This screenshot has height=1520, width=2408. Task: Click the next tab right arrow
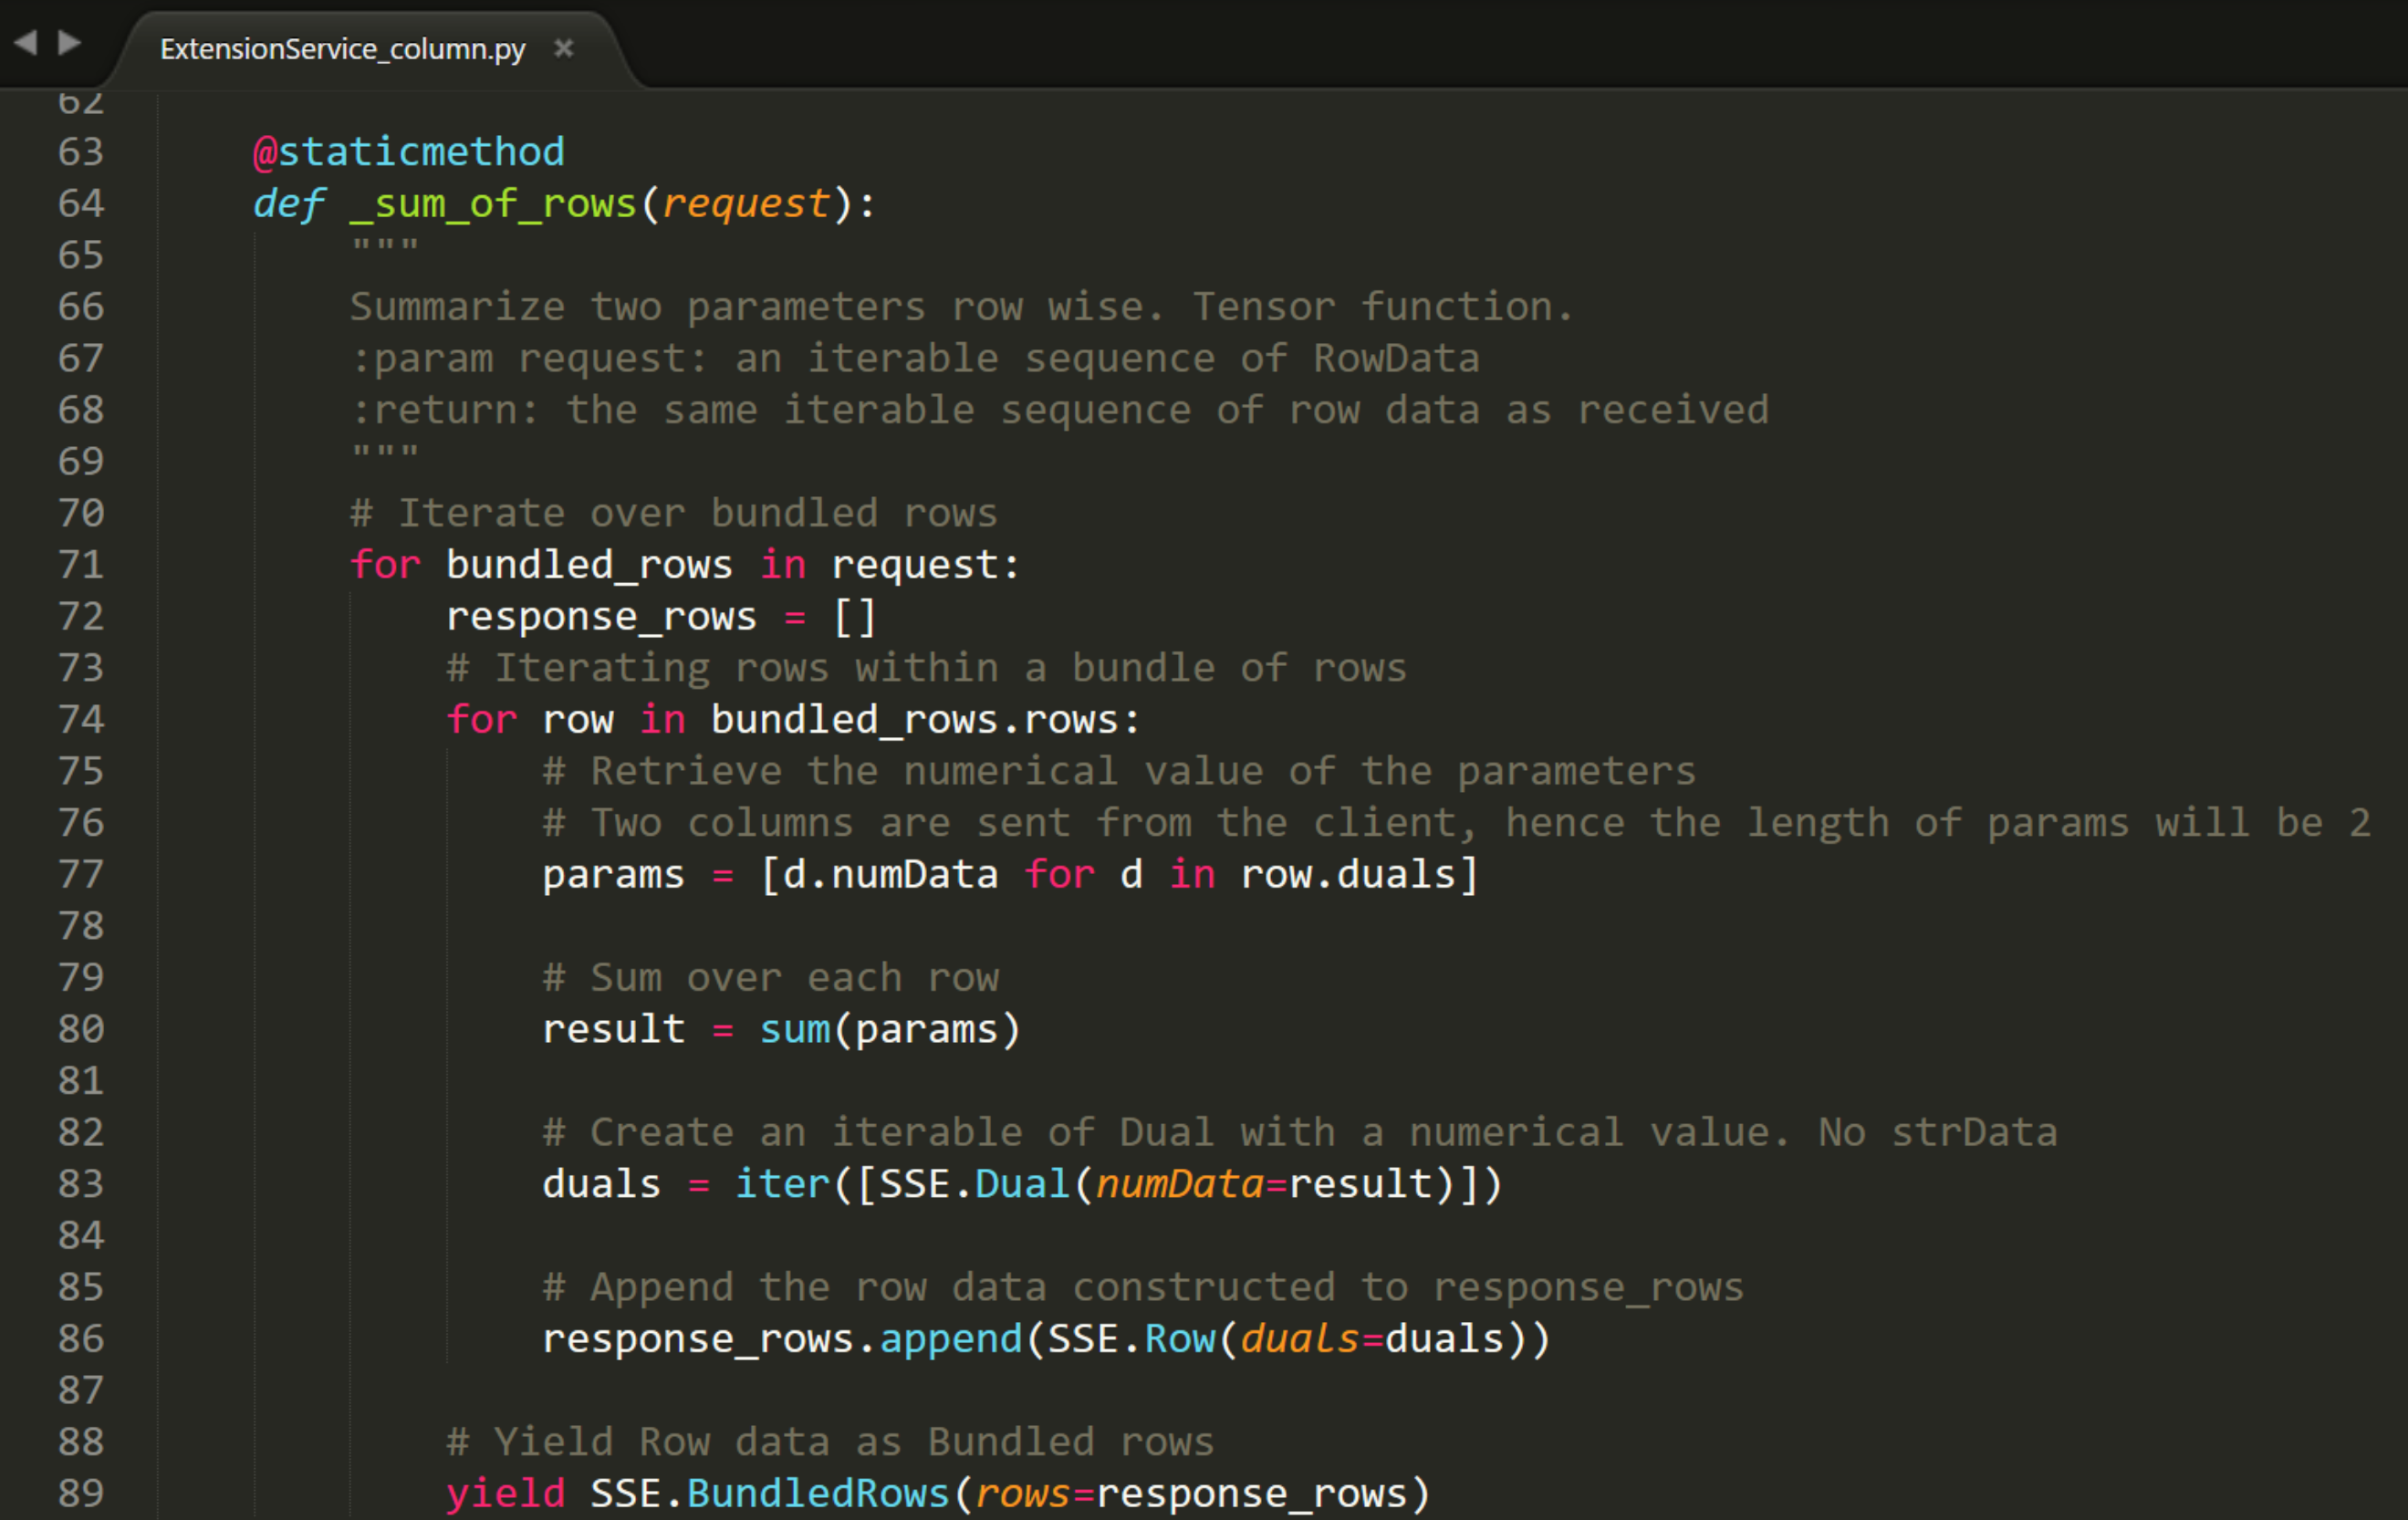click(x=69, y=42)
